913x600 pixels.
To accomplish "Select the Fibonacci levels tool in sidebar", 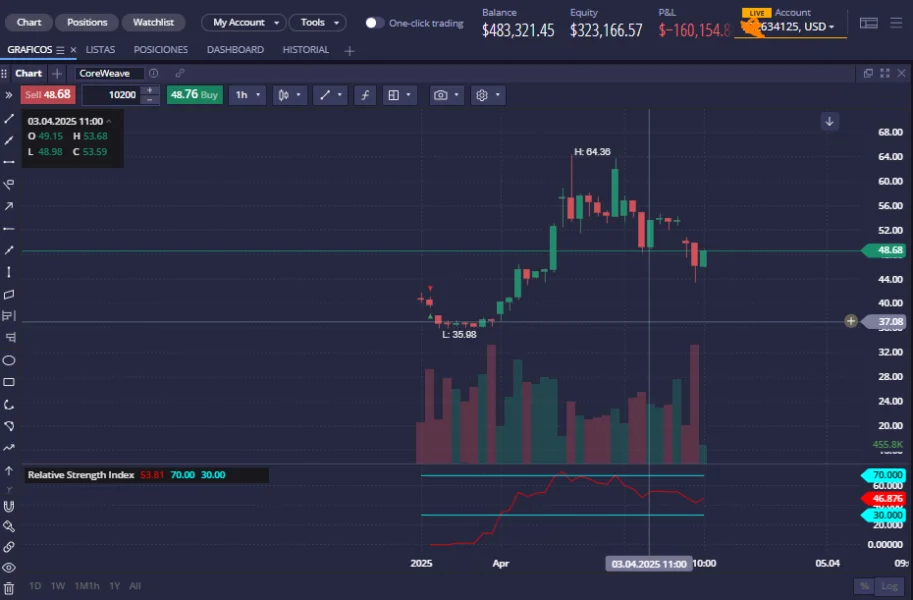I will [9, 316].
